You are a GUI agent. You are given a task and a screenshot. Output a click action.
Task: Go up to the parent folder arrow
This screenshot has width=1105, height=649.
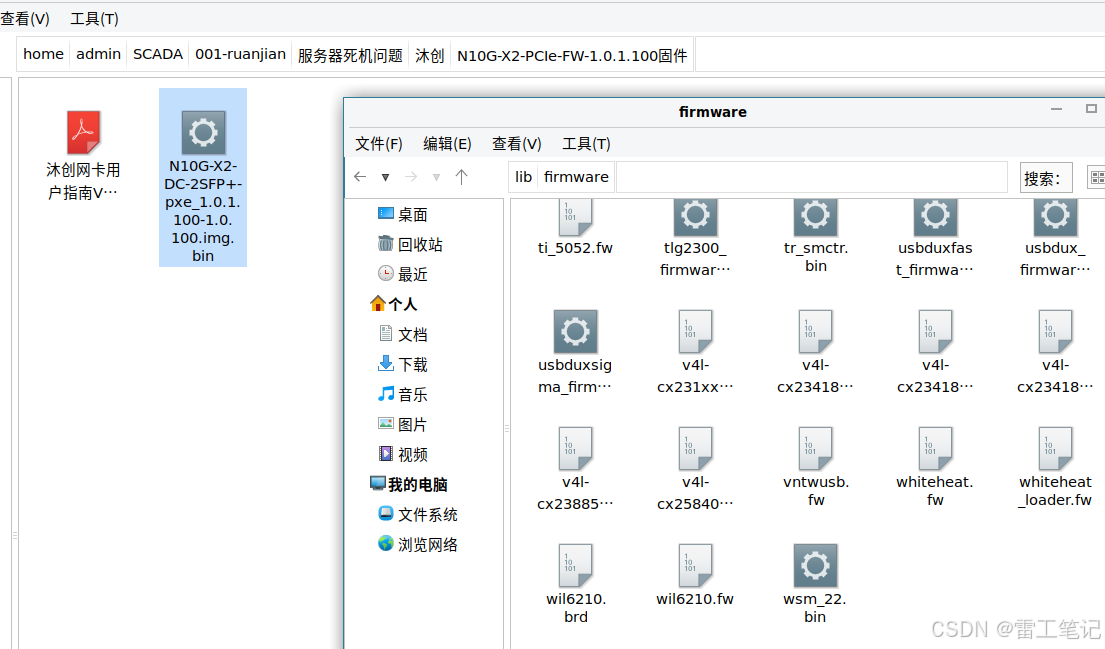tap(462, 177)
